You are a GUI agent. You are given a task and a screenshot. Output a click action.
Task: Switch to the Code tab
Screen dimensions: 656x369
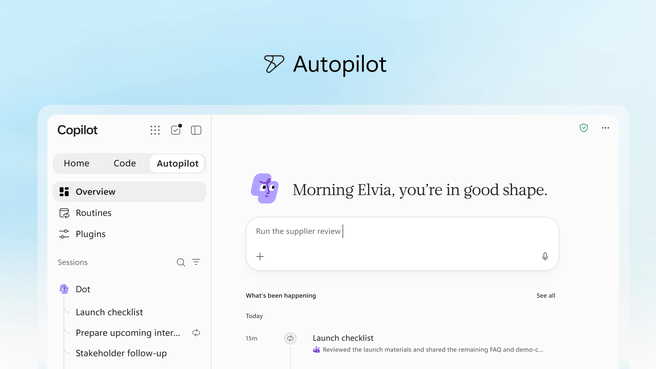tap(125, 163)
